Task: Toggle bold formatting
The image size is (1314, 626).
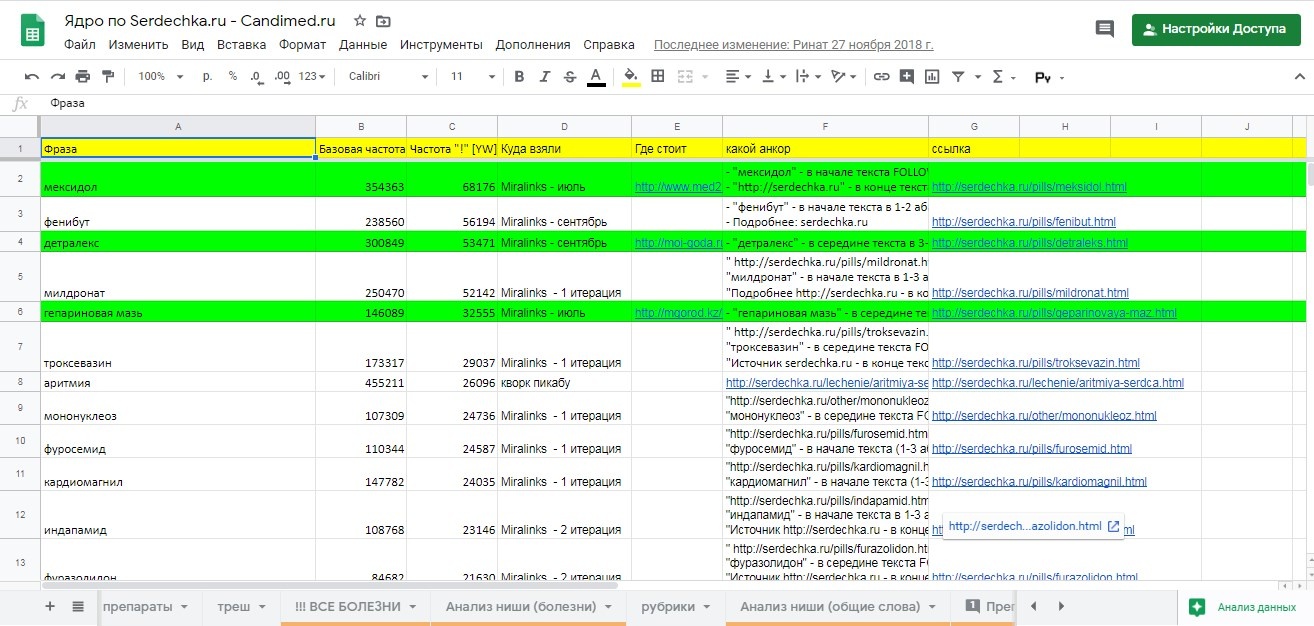Action: tap(519, 76)
